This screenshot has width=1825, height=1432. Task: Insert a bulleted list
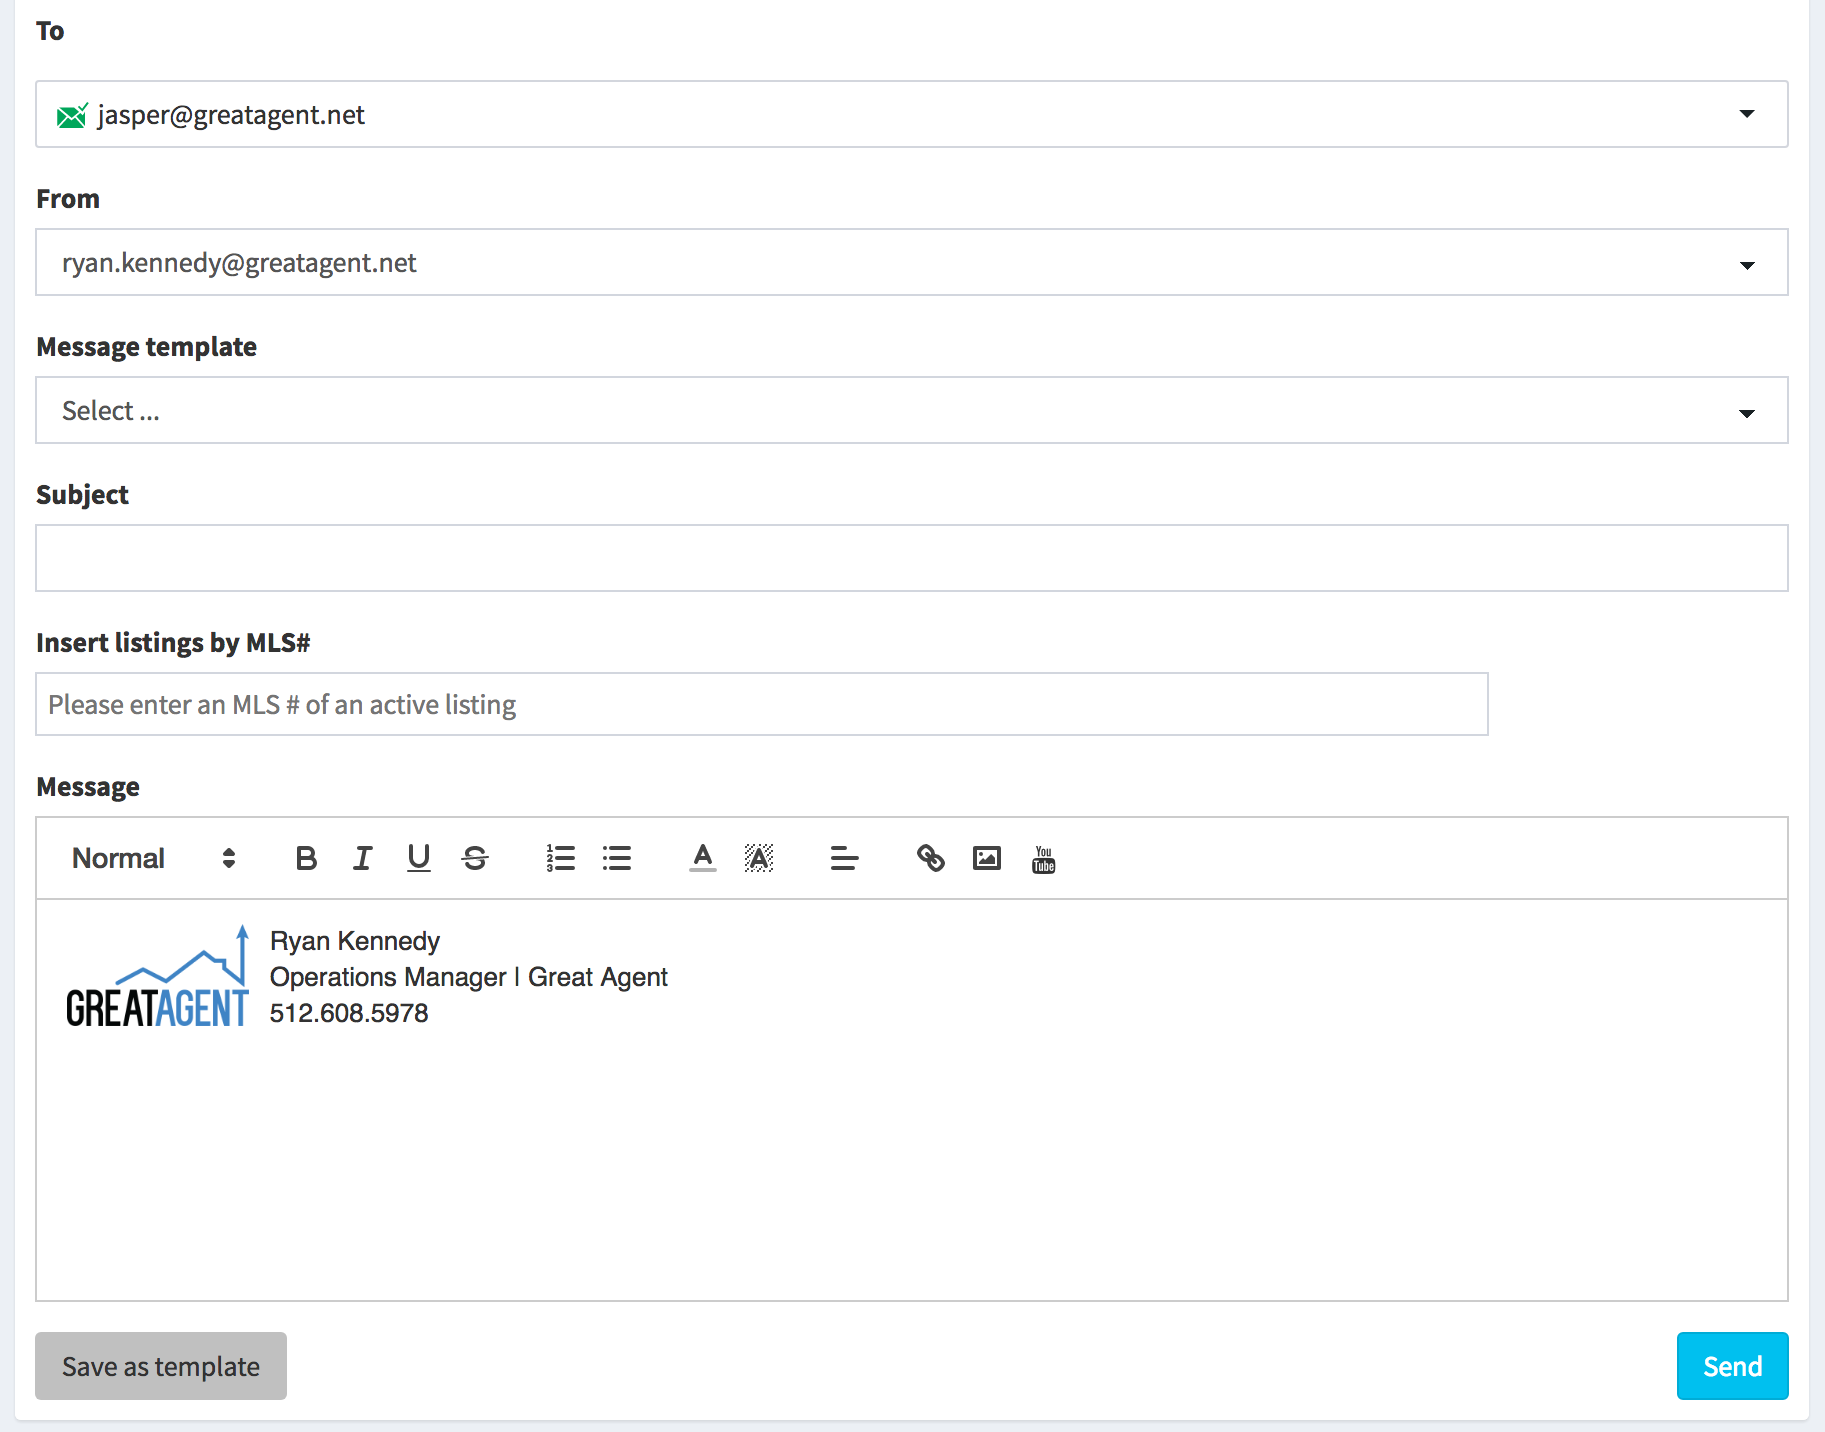click(x=617, y=858)
